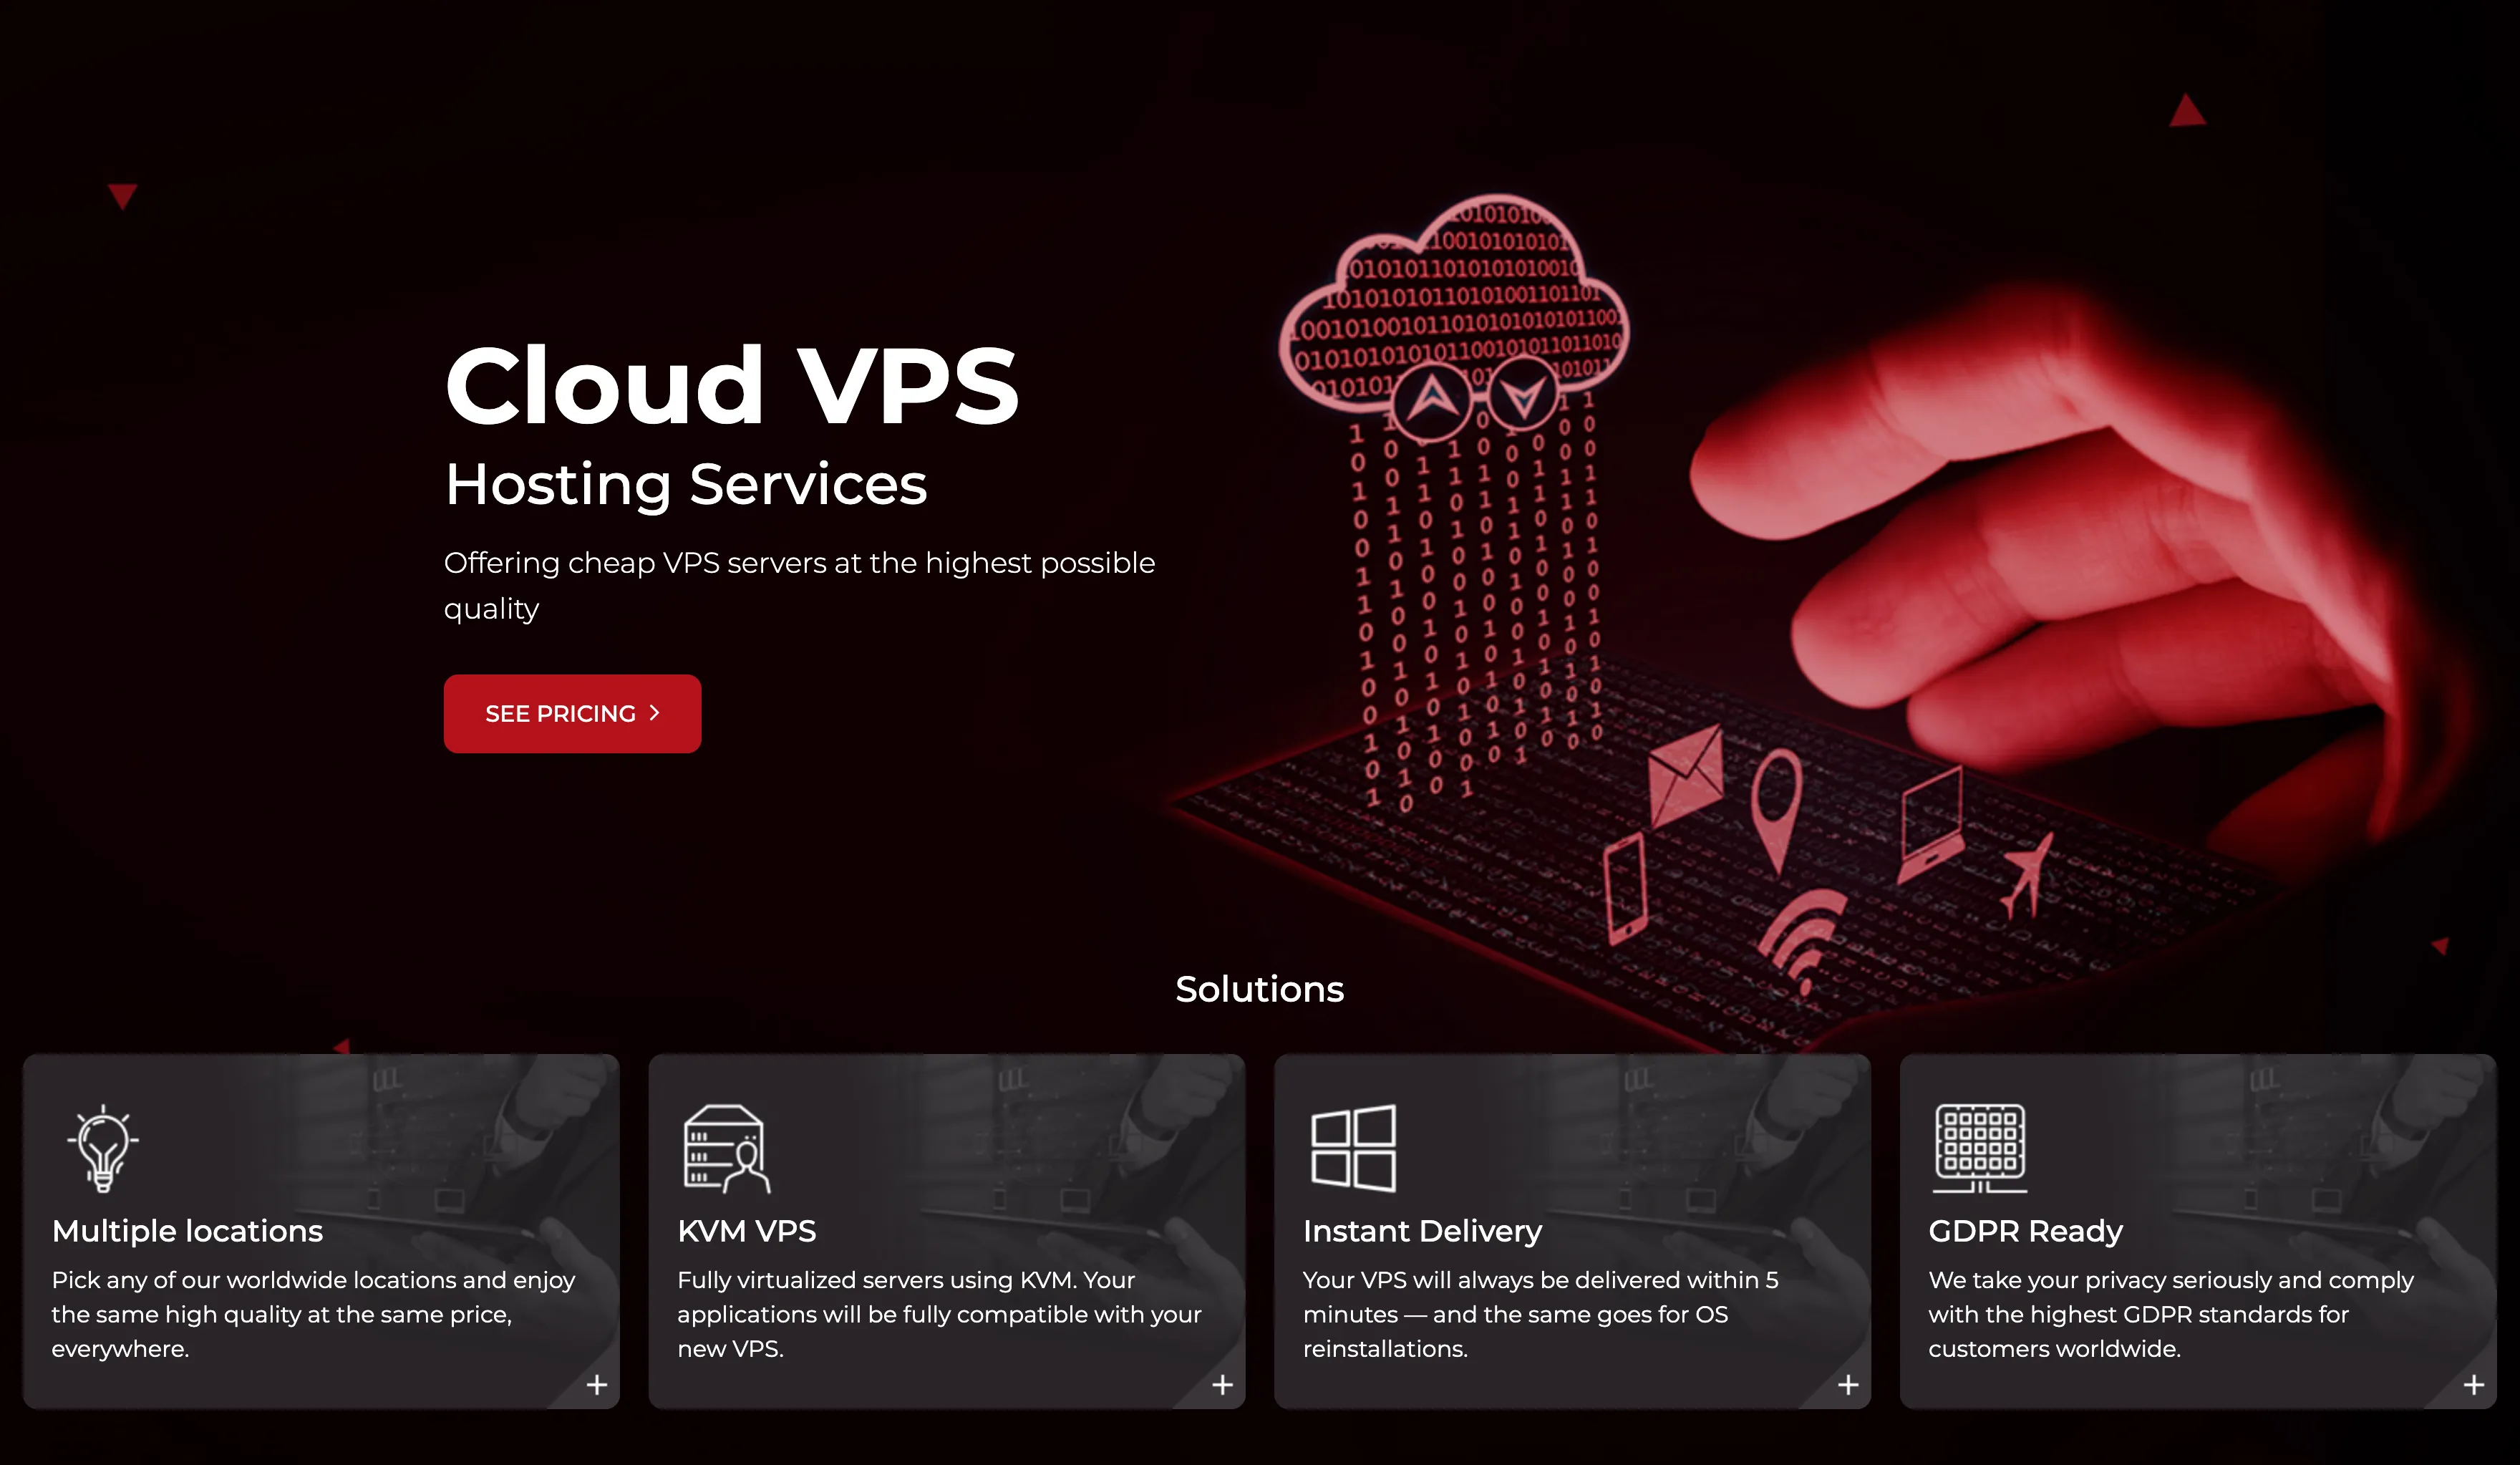Click the GDPR Ready heading
This screenshot has height=1465, width=2520.
(2025, 1231)
